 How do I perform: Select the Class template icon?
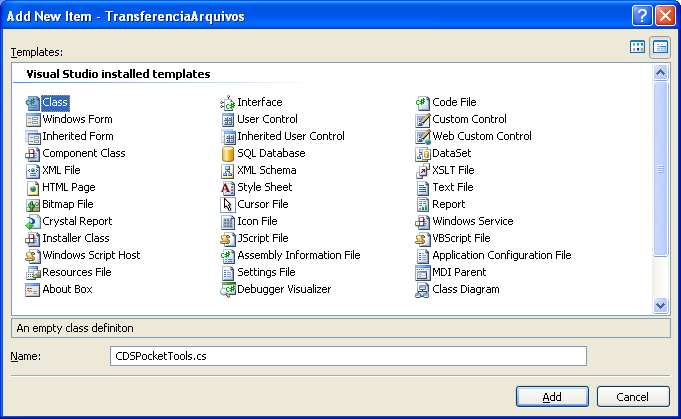33,103
